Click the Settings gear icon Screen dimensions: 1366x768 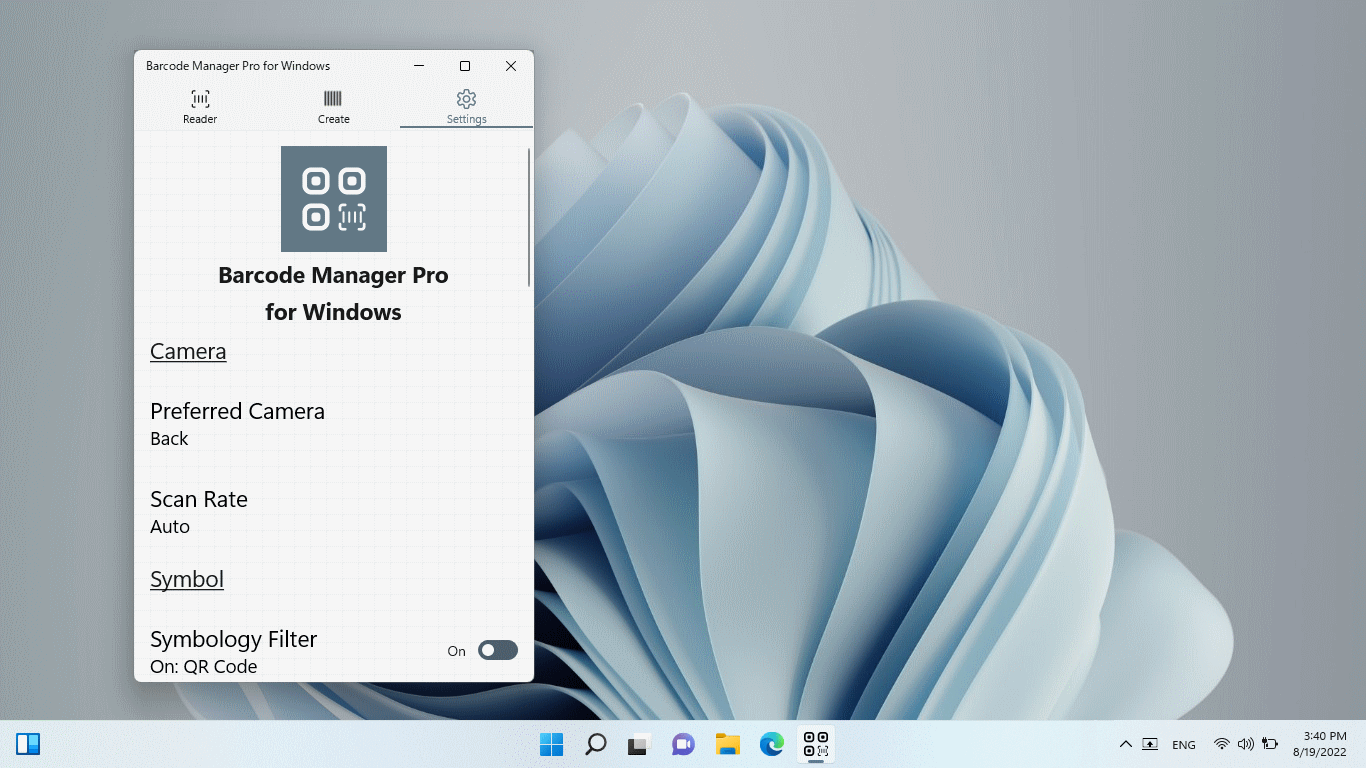coord(466,100)
